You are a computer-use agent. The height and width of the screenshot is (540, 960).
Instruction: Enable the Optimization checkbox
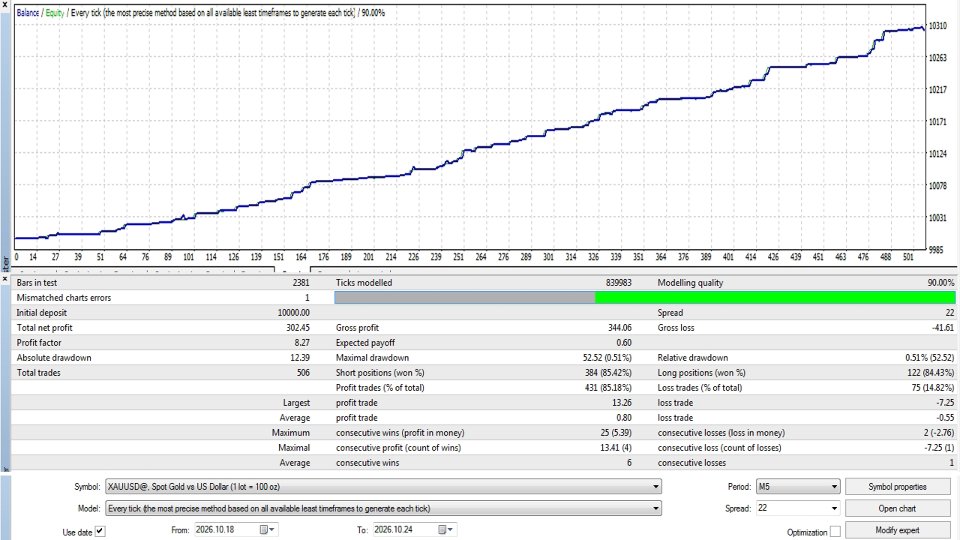coord(834,531)
